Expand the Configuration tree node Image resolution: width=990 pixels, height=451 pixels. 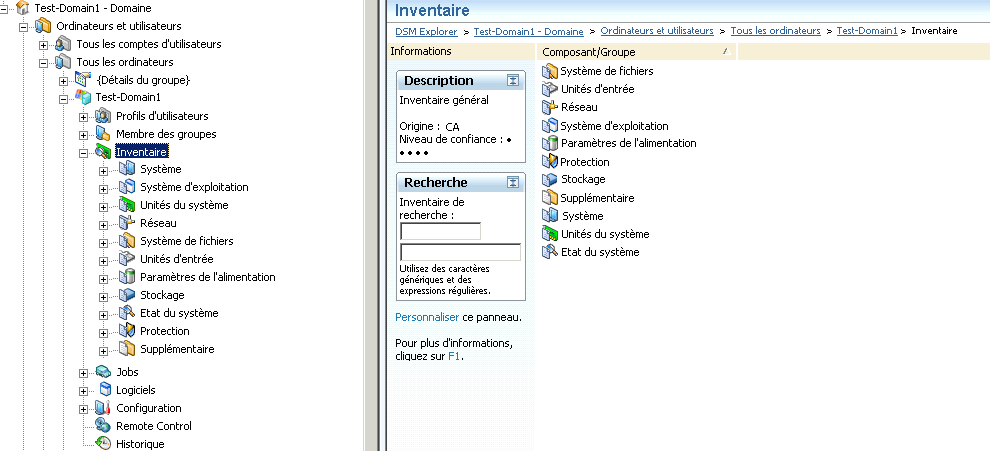[x=83, y=409]
